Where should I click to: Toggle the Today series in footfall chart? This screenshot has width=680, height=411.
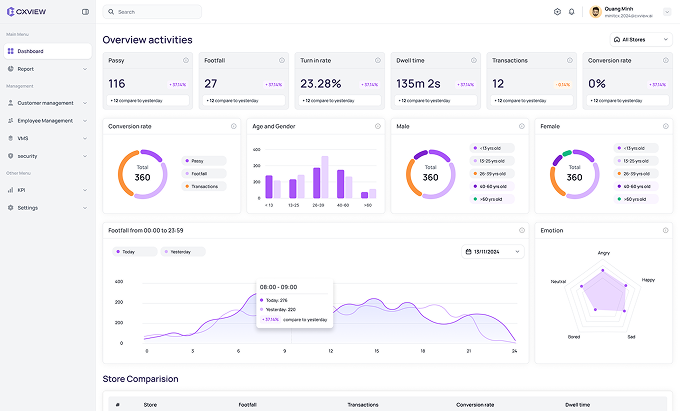pyautogui.click(x=133, y=252)
